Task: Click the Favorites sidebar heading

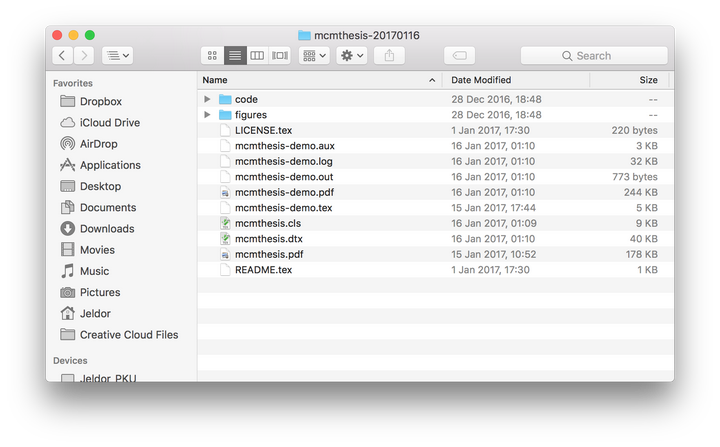Action: pos(73,83)
